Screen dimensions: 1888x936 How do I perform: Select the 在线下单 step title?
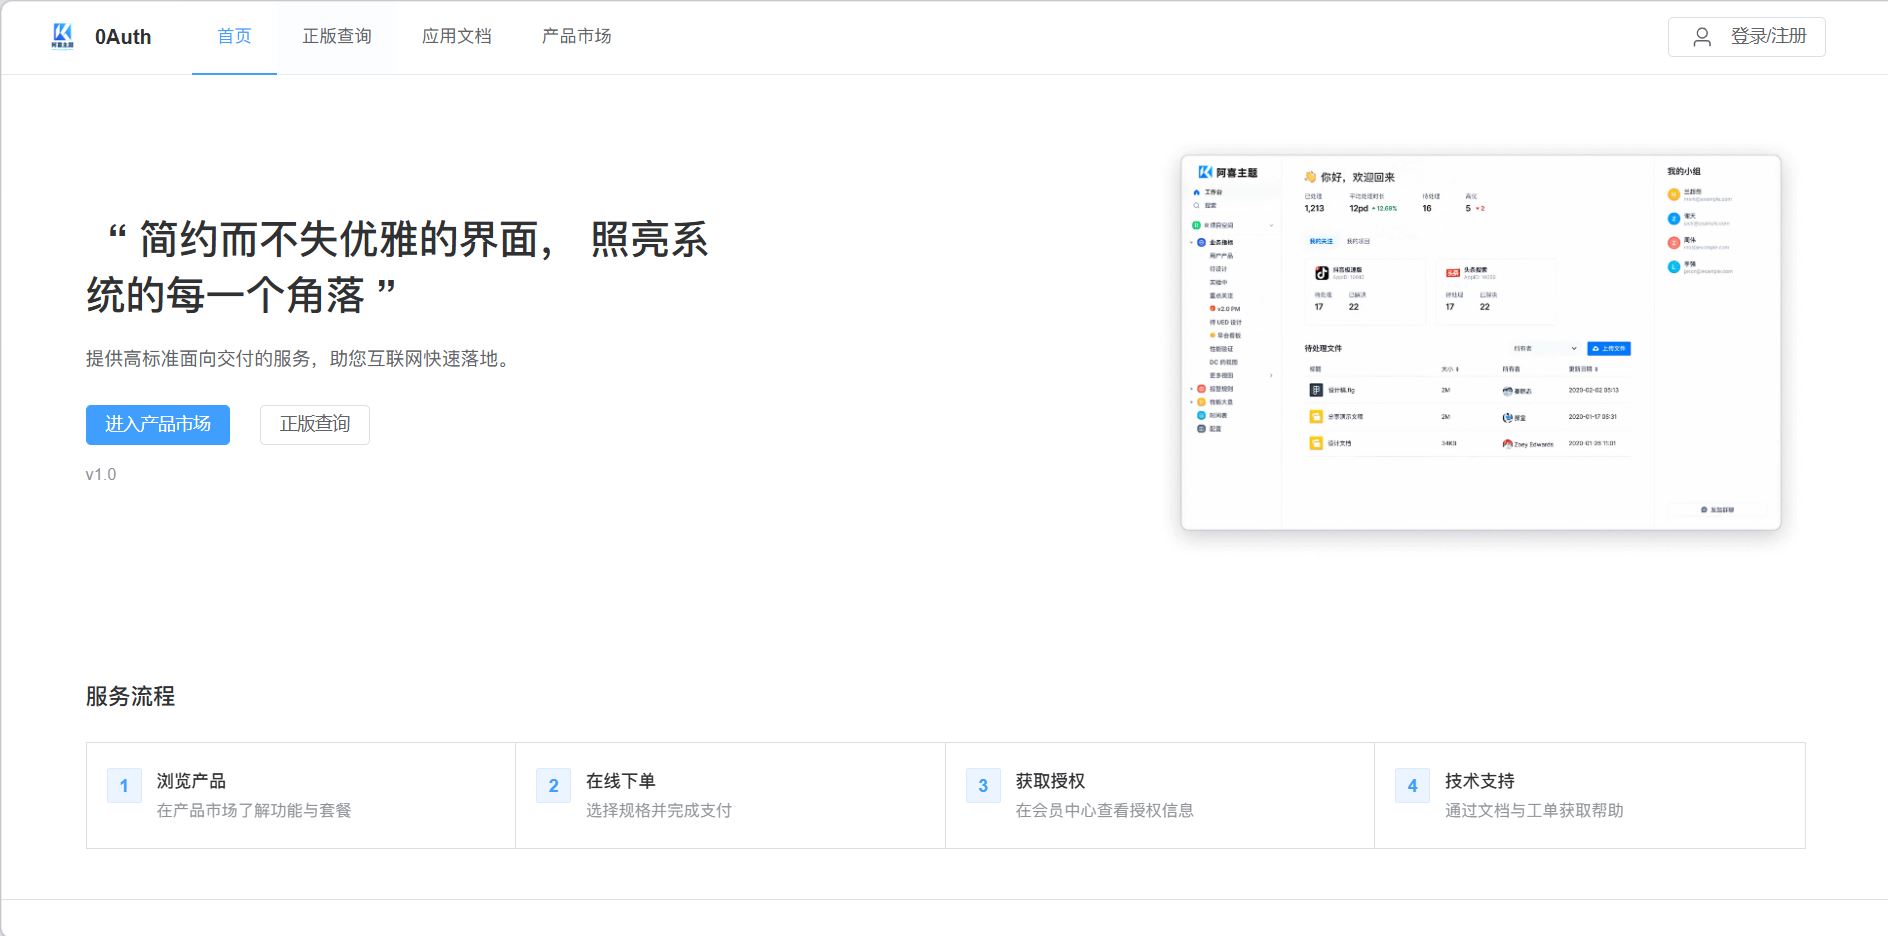point(621,781)
